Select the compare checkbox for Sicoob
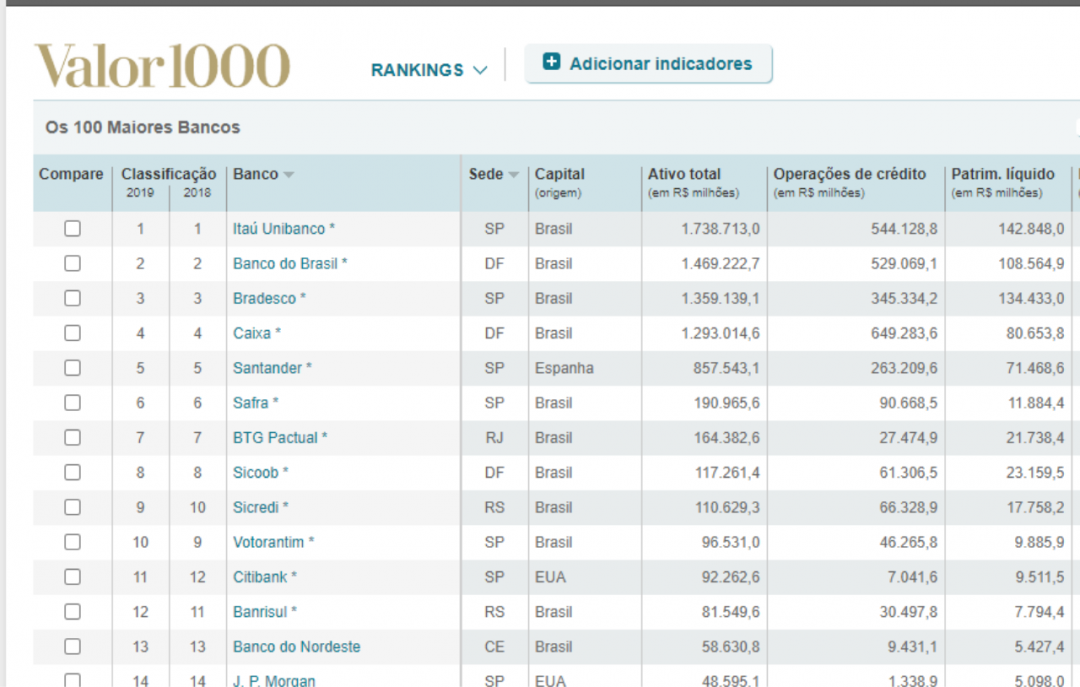Screen dimensions: 1080x687 pyautogui.click(x=71, y=472)
